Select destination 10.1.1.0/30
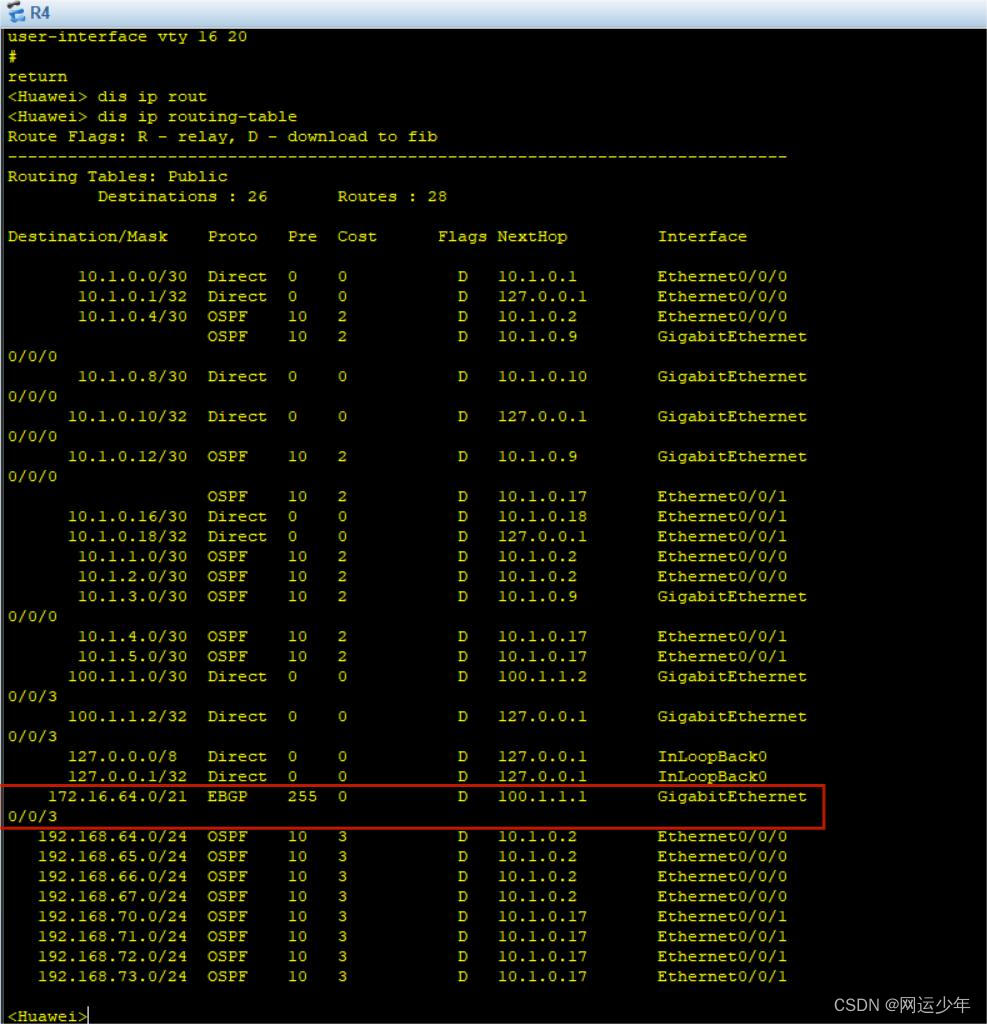Image resolution: width=987 pixels, height=1024 pixels. pyautogui.click(x=133, y=556)
